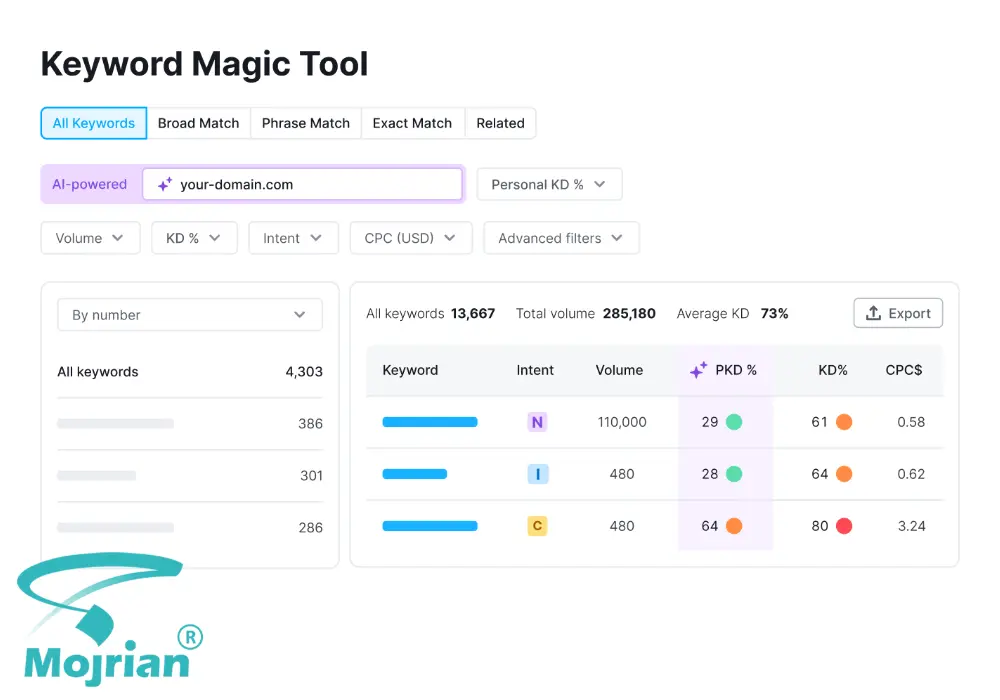
Task: Click the N intent badge
Action: point(537,422)
